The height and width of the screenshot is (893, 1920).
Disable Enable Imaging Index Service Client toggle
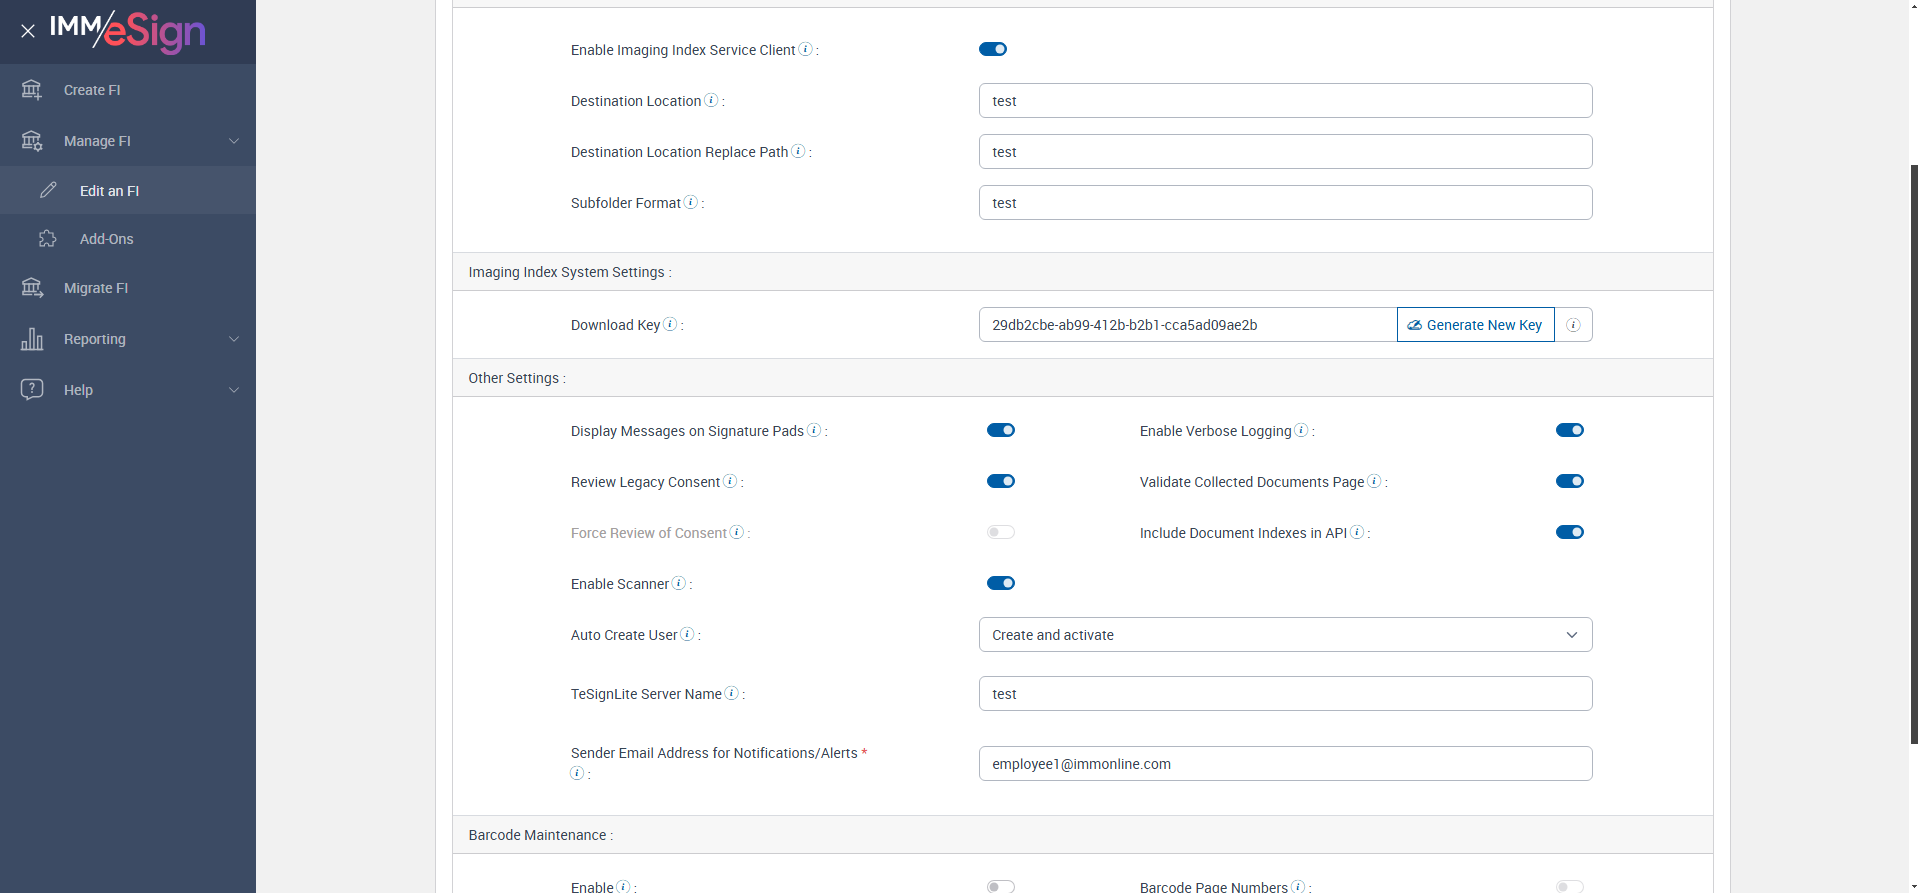(x=993, y=49)
